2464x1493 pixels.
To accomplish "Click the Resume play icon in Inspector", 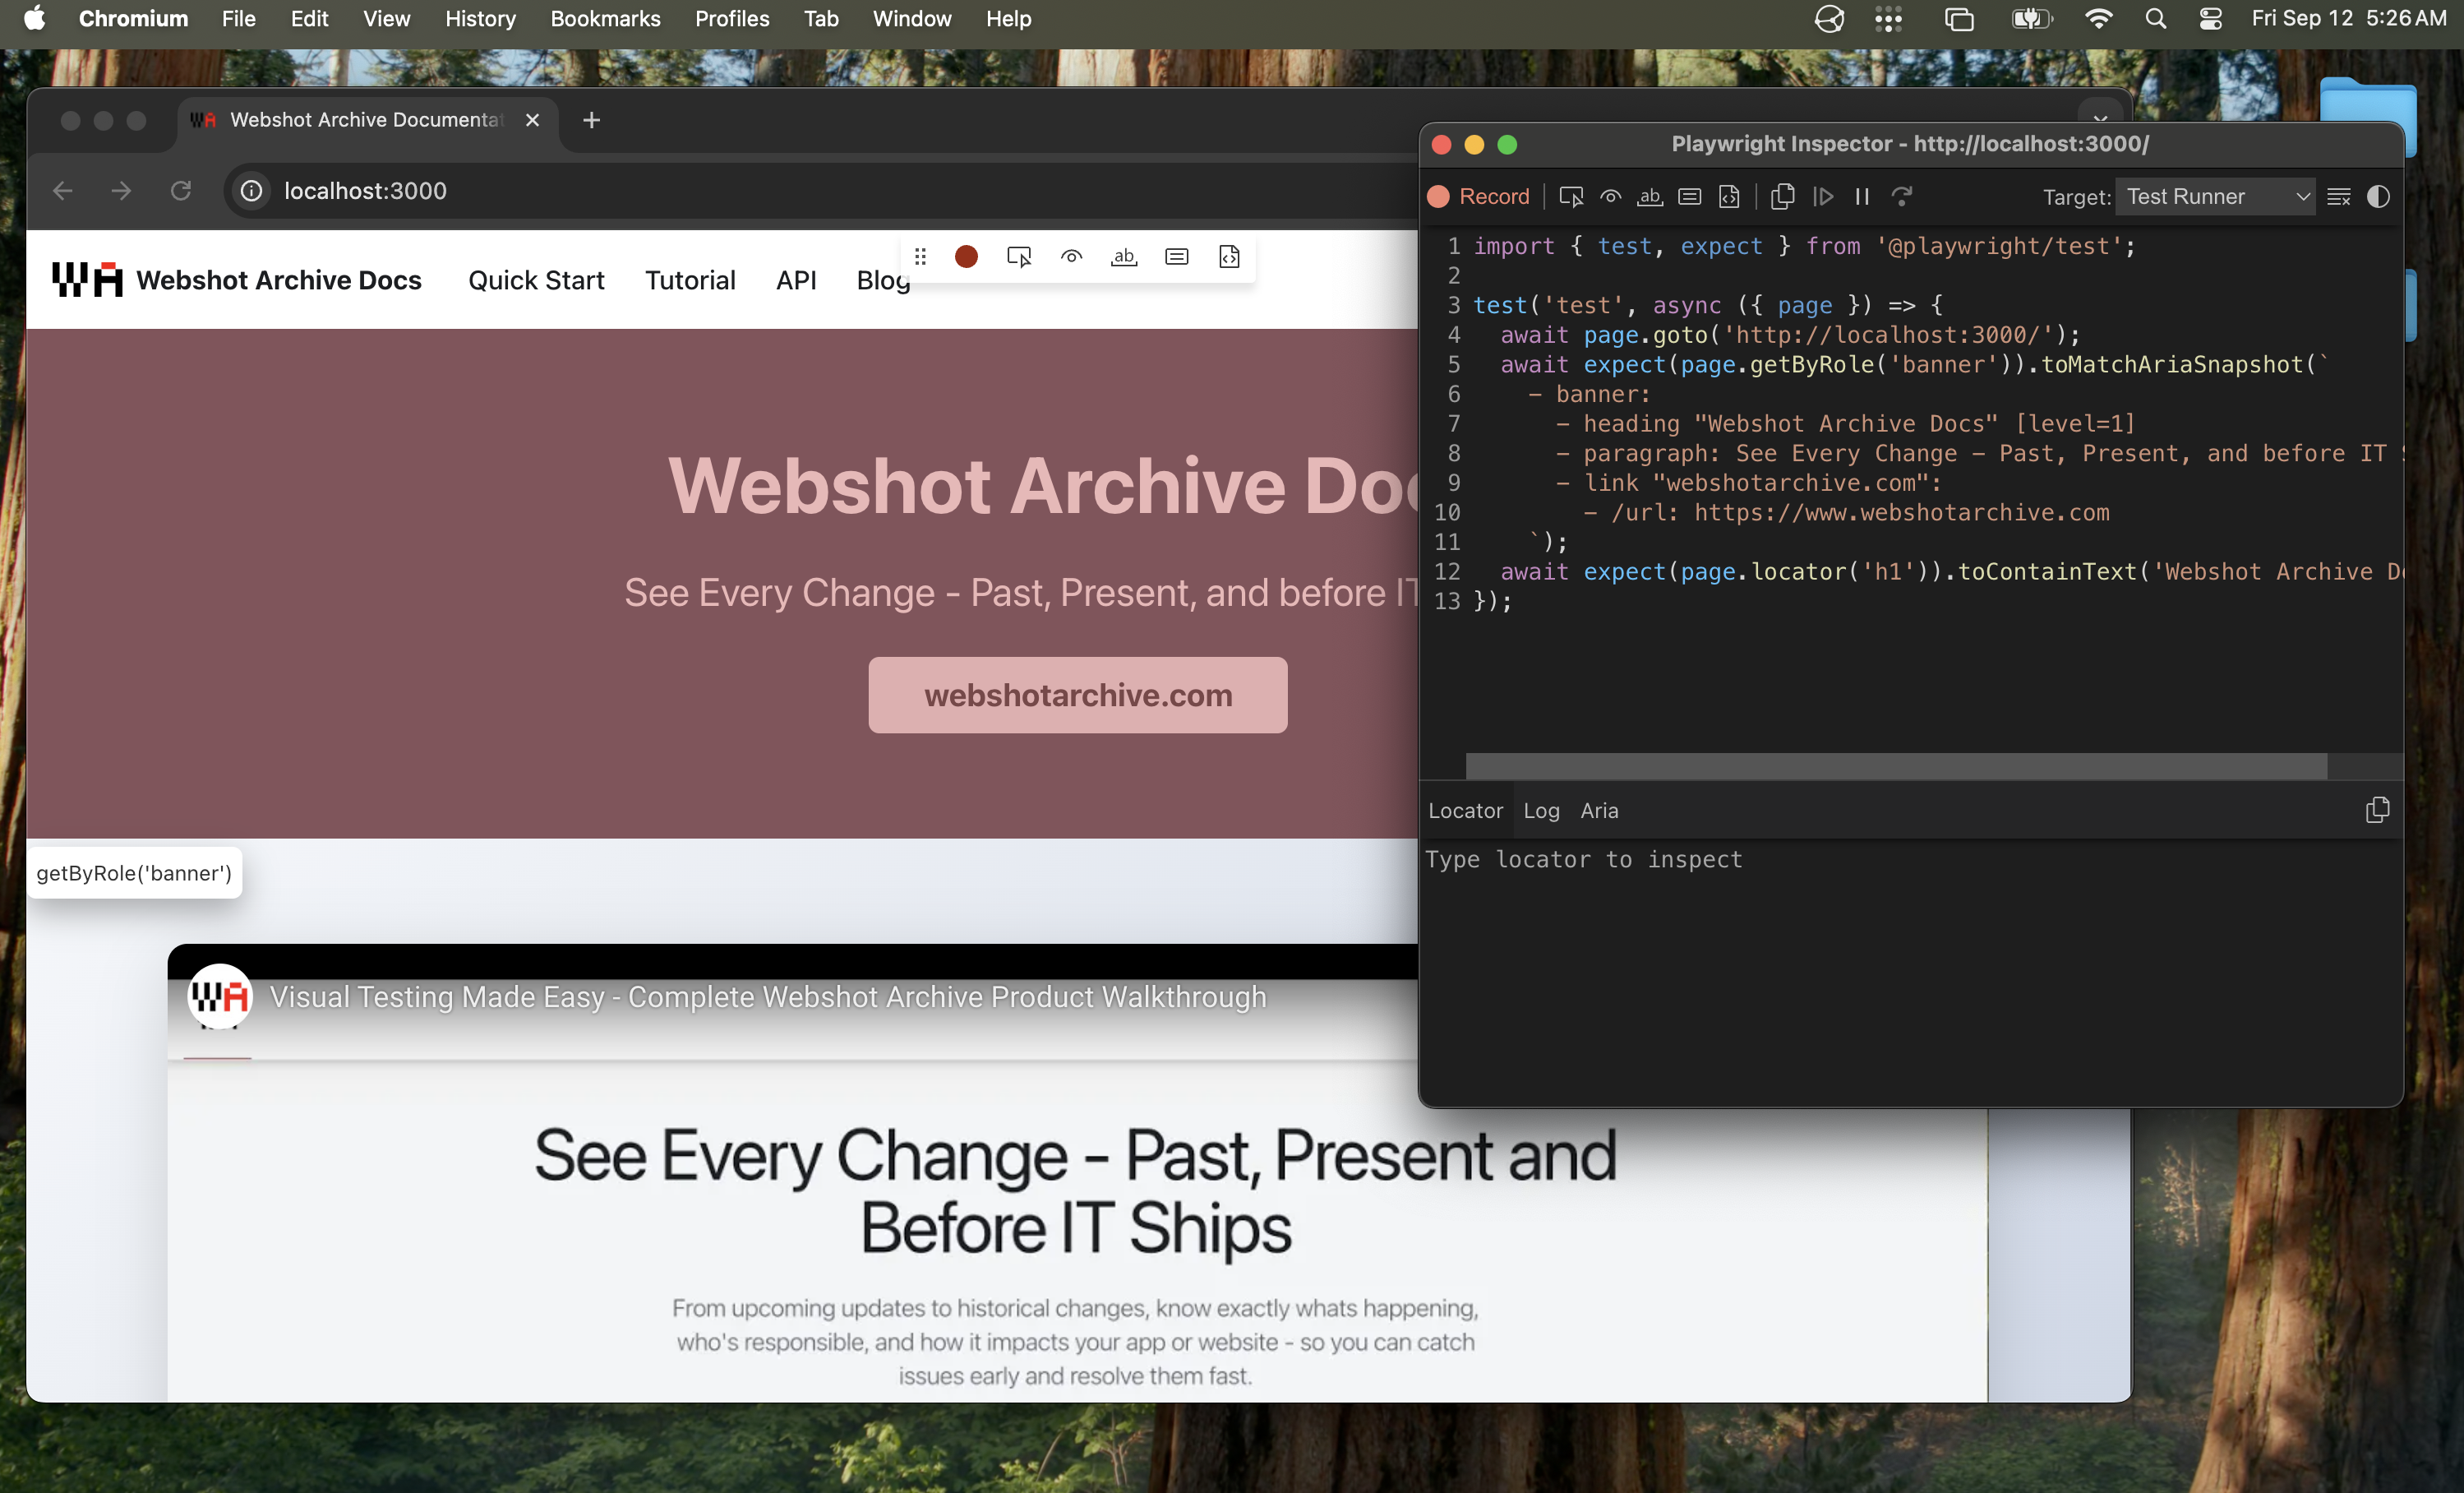I will click(1823, 197).
